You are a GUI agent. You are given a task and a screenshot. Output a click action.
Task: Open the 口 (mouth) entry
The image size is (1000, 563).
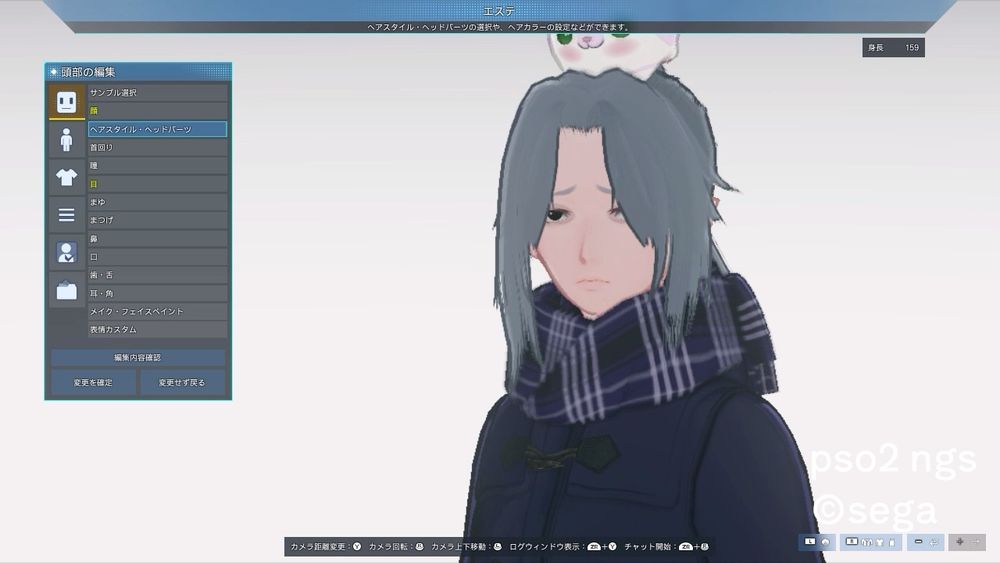157,257
